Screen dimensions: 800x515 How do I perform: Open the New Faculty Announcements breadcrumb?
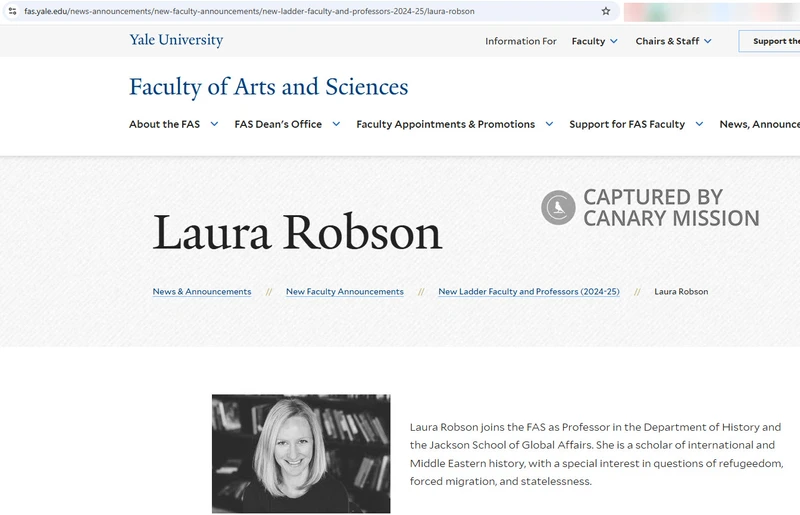(x=345, y=292)
